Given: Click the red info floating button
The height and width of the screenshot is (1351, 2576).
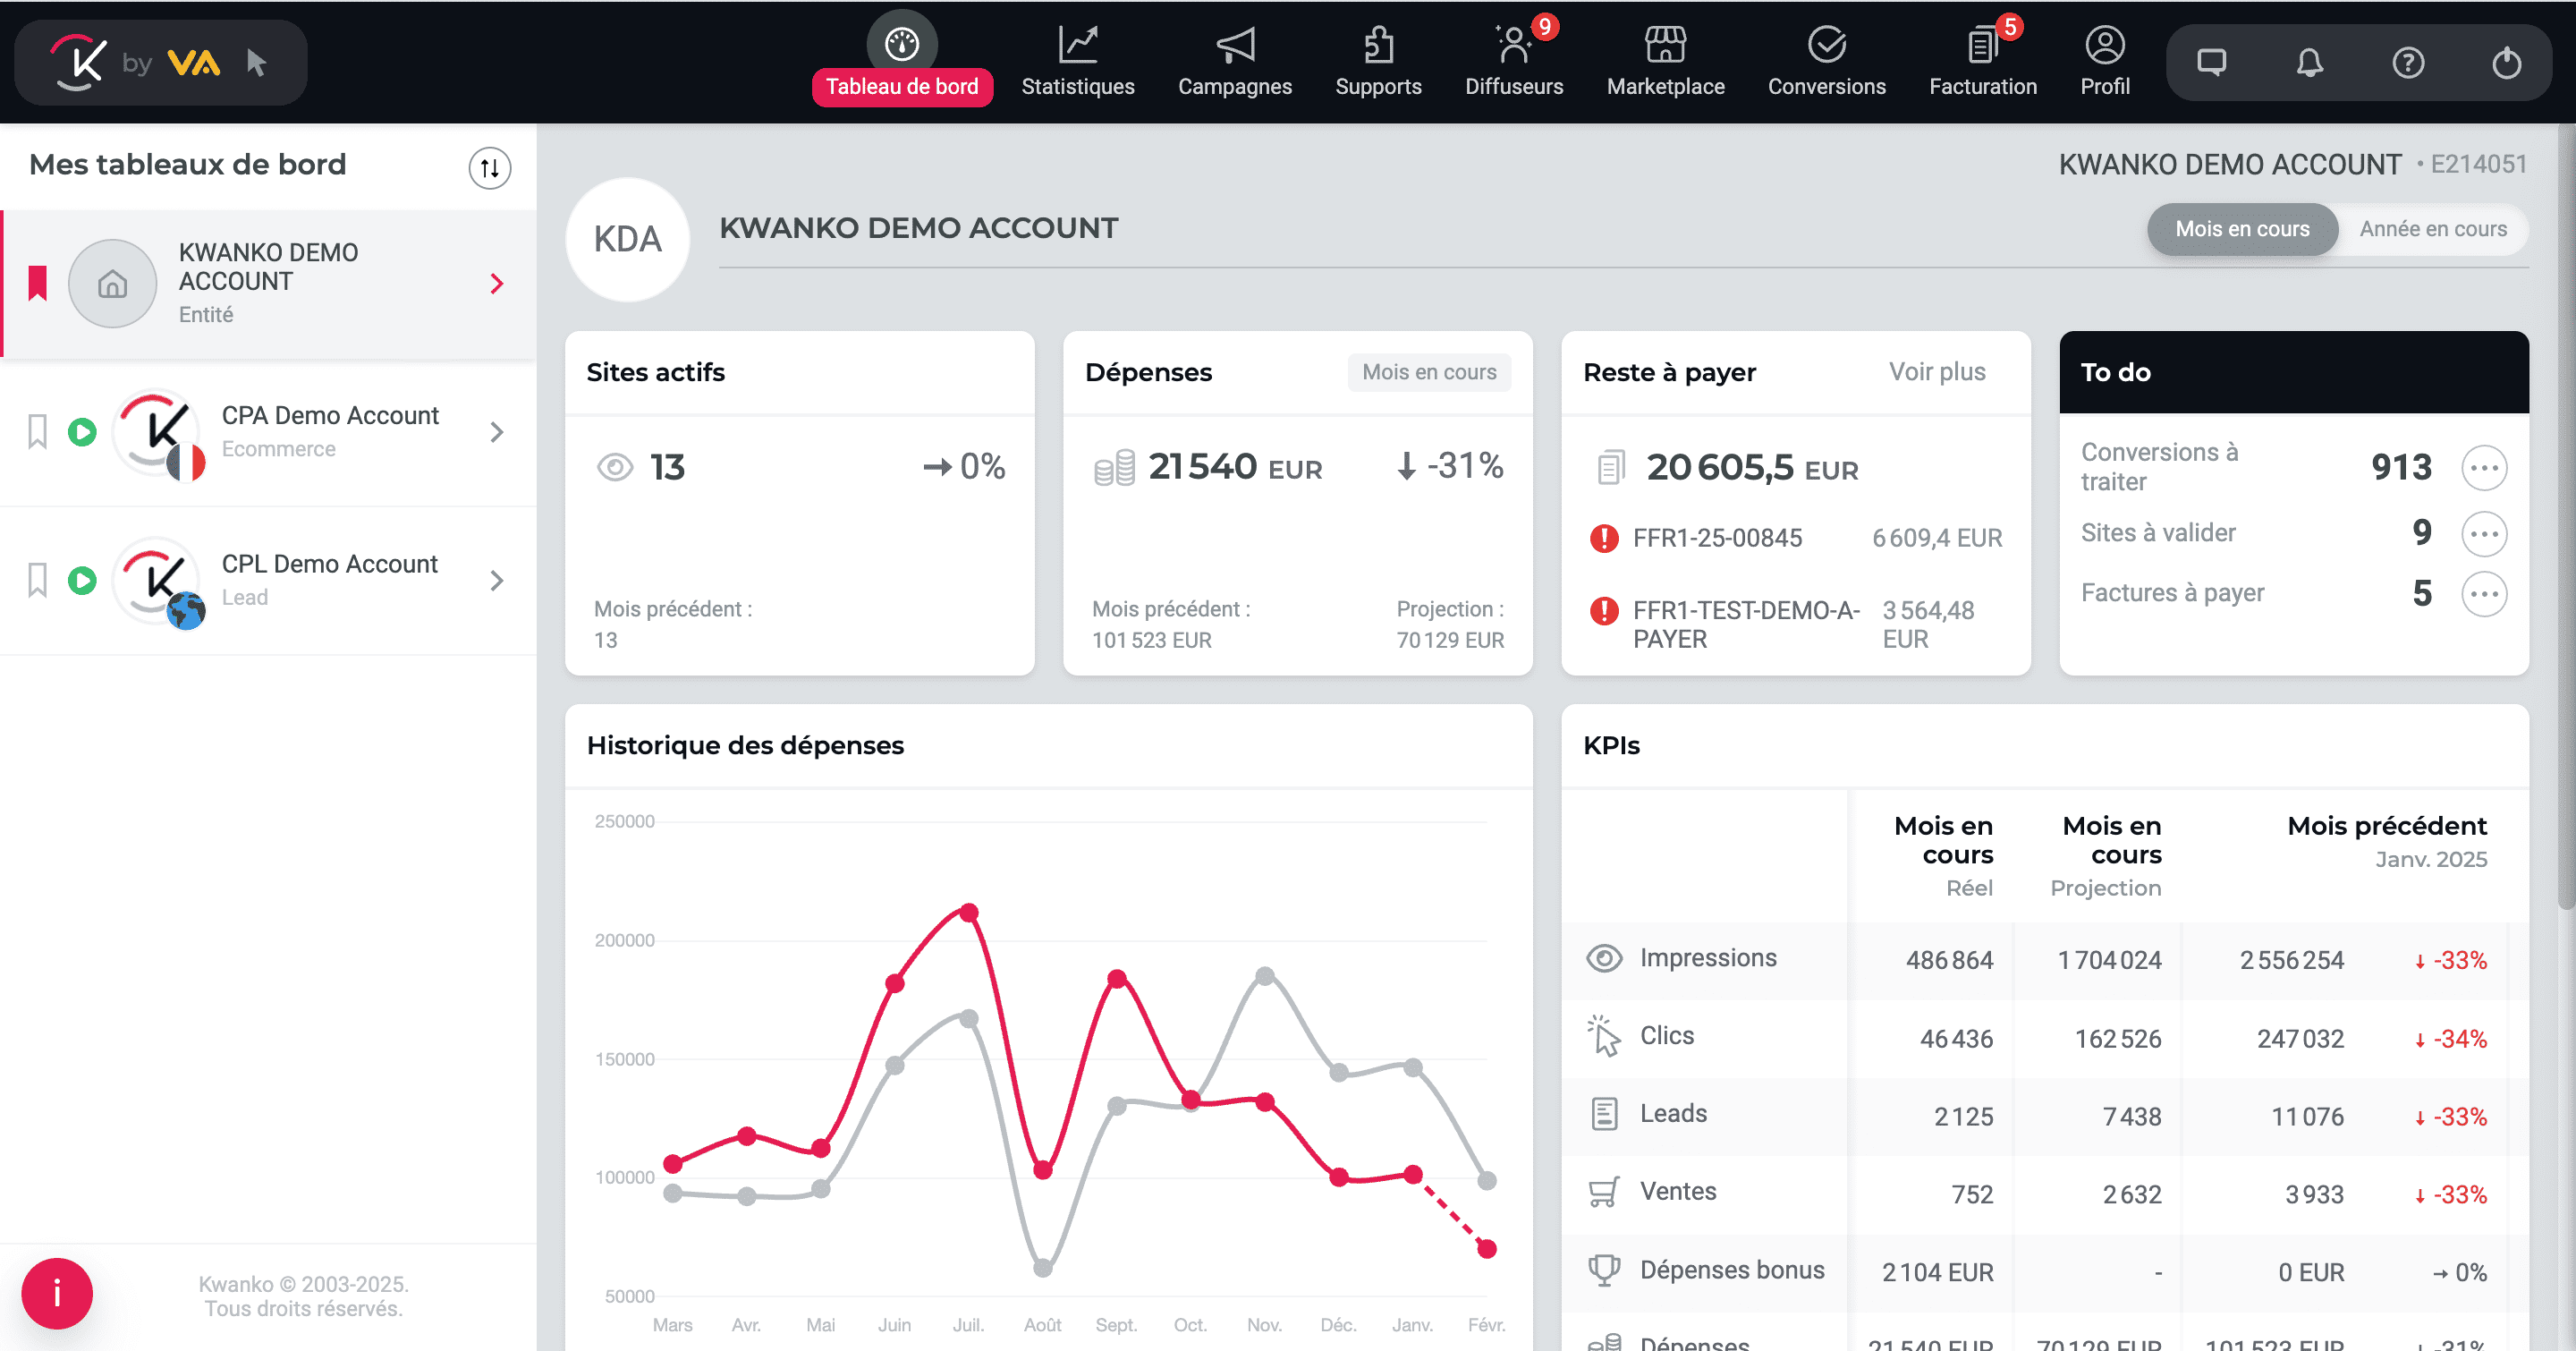Looking at the screenshot, I should [x=57, y=1293].
